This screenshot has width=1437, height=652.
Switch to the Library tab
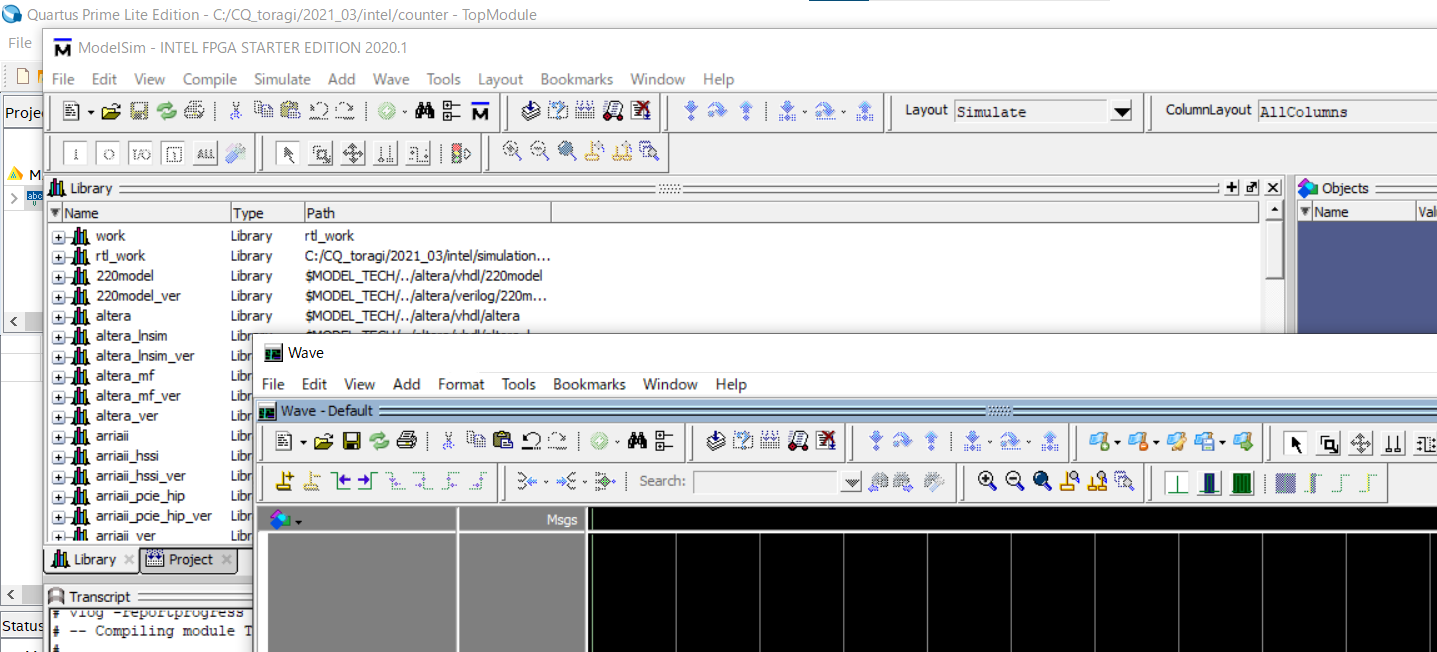tap(92, 560)
